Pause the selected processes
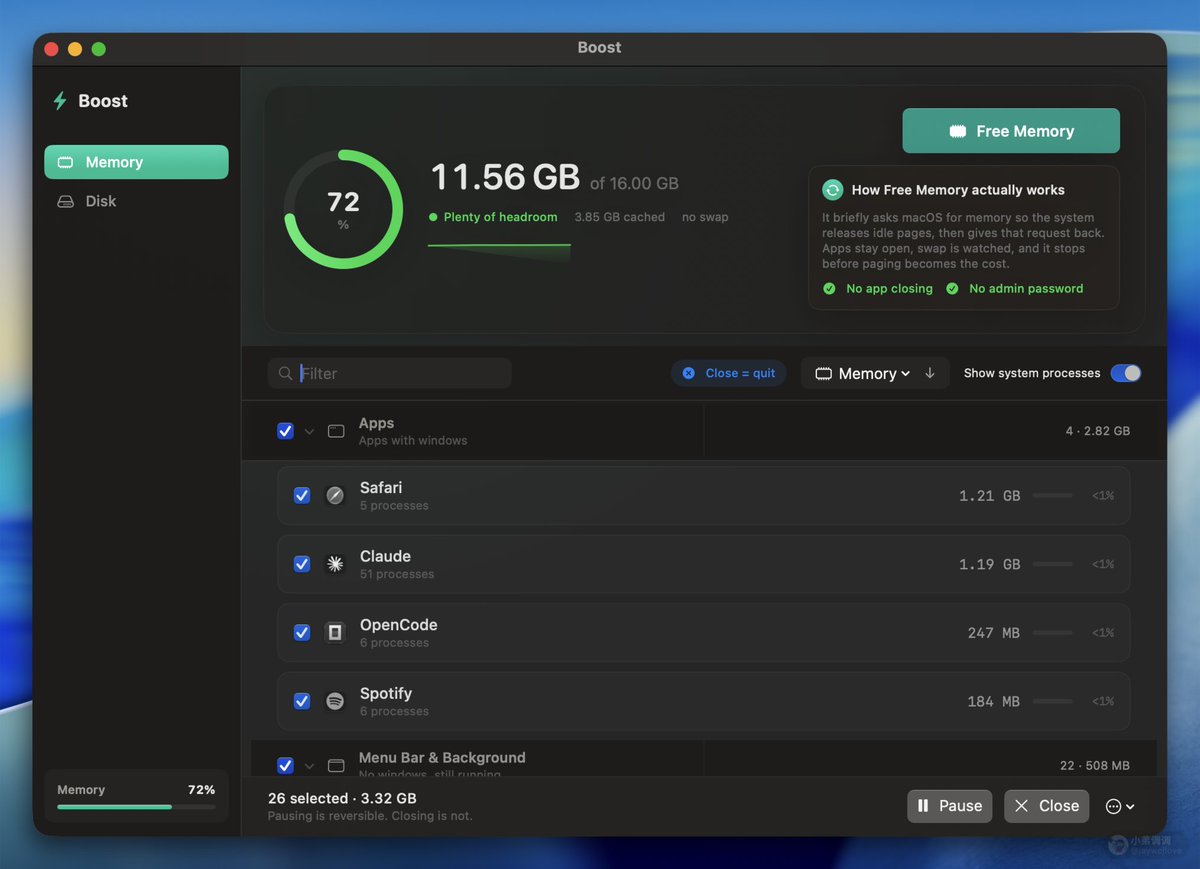Screen dimensions: 1200x869 coord(950,806)
